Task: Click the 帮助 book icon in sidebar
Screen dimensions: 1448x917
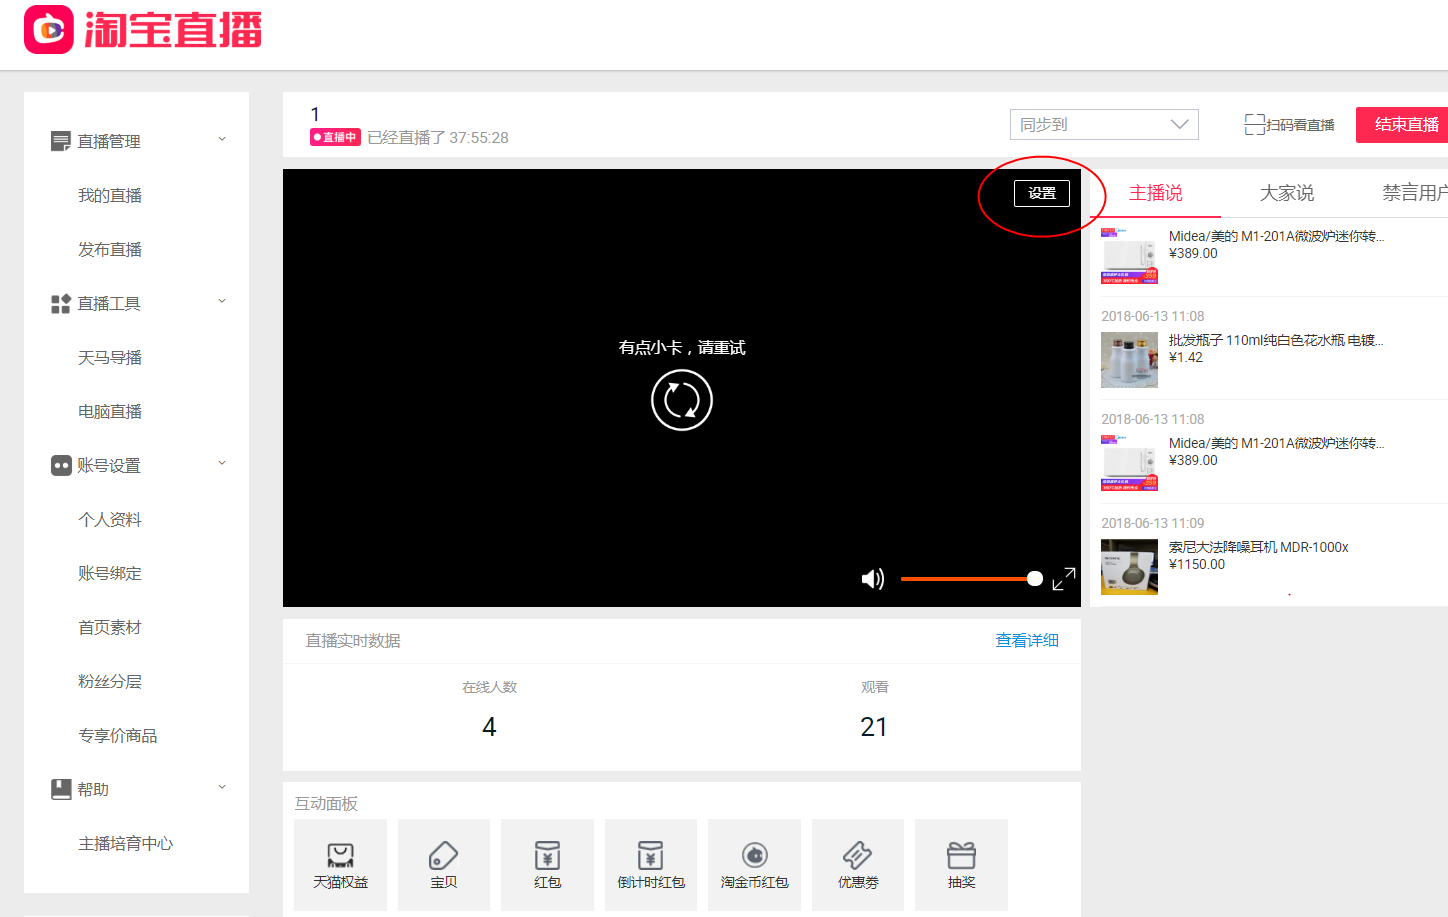Action: (61, 789)
